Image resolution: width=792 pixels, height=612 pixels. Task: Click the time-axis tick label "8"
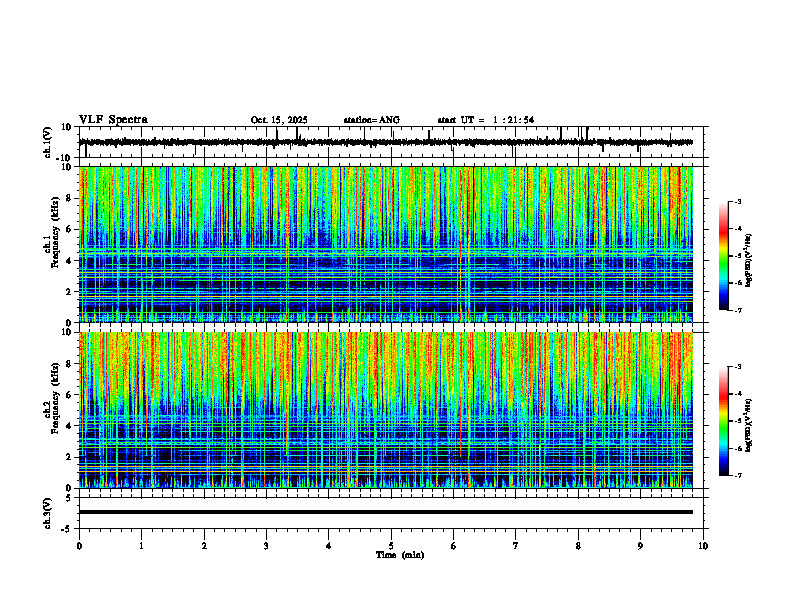(x=578, y=546)
